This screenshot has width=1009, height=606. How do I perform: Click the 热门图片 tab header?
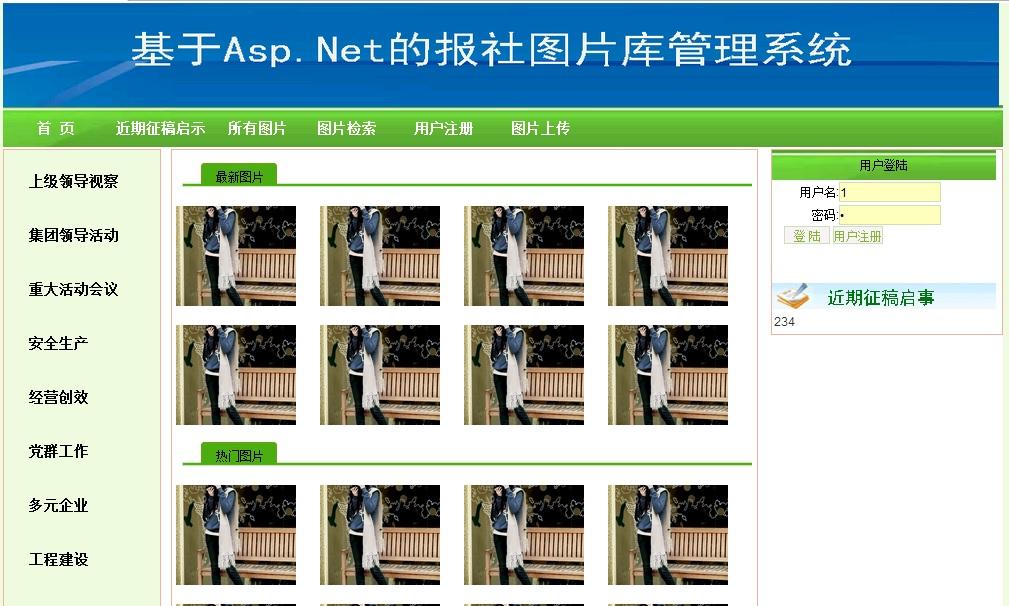click(239, 454)
